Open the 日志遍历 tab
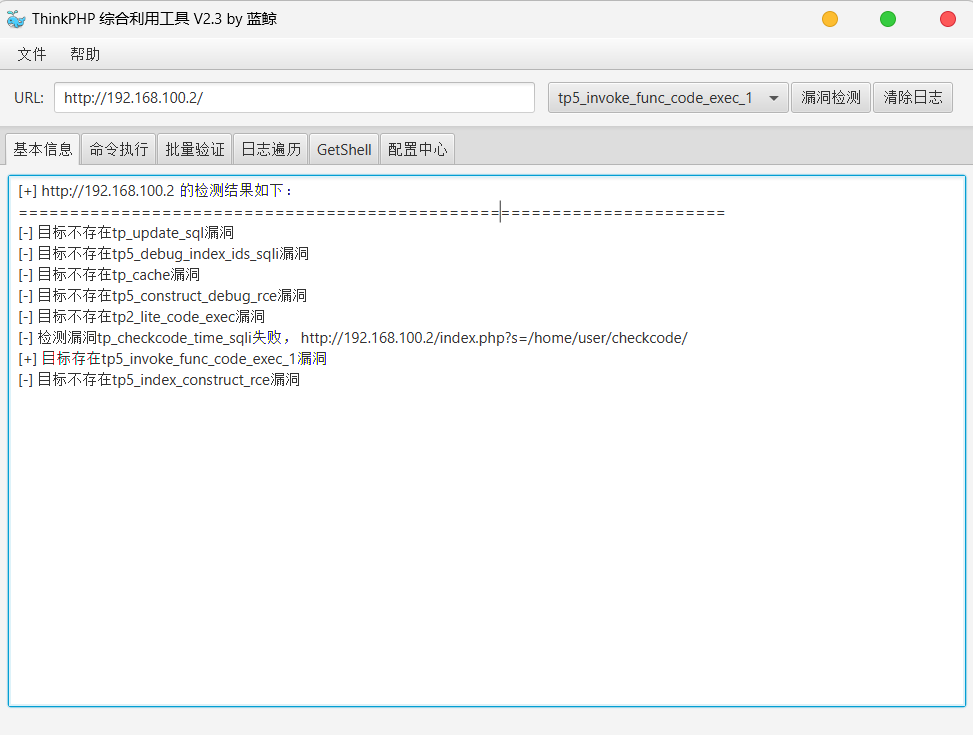The width and height of the screenshot is (973, 735). click(x=271, y=150)
